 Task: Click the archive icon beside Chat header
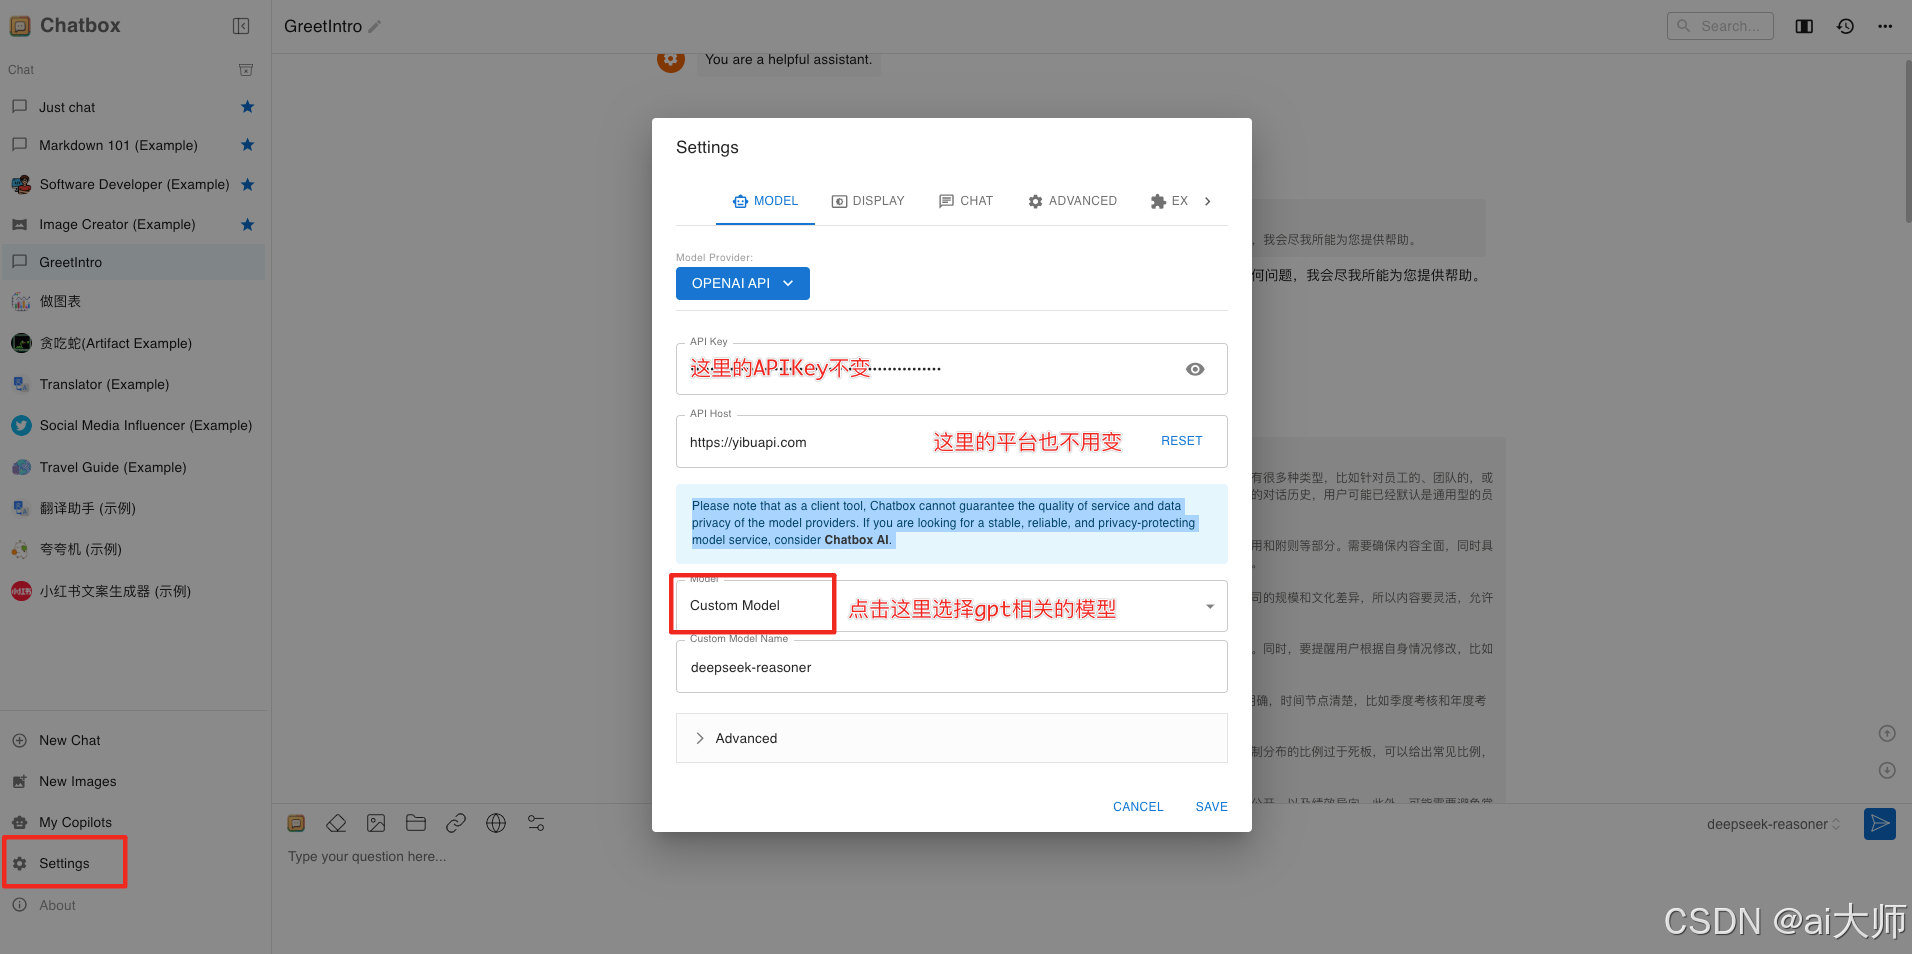click(246, 70)
